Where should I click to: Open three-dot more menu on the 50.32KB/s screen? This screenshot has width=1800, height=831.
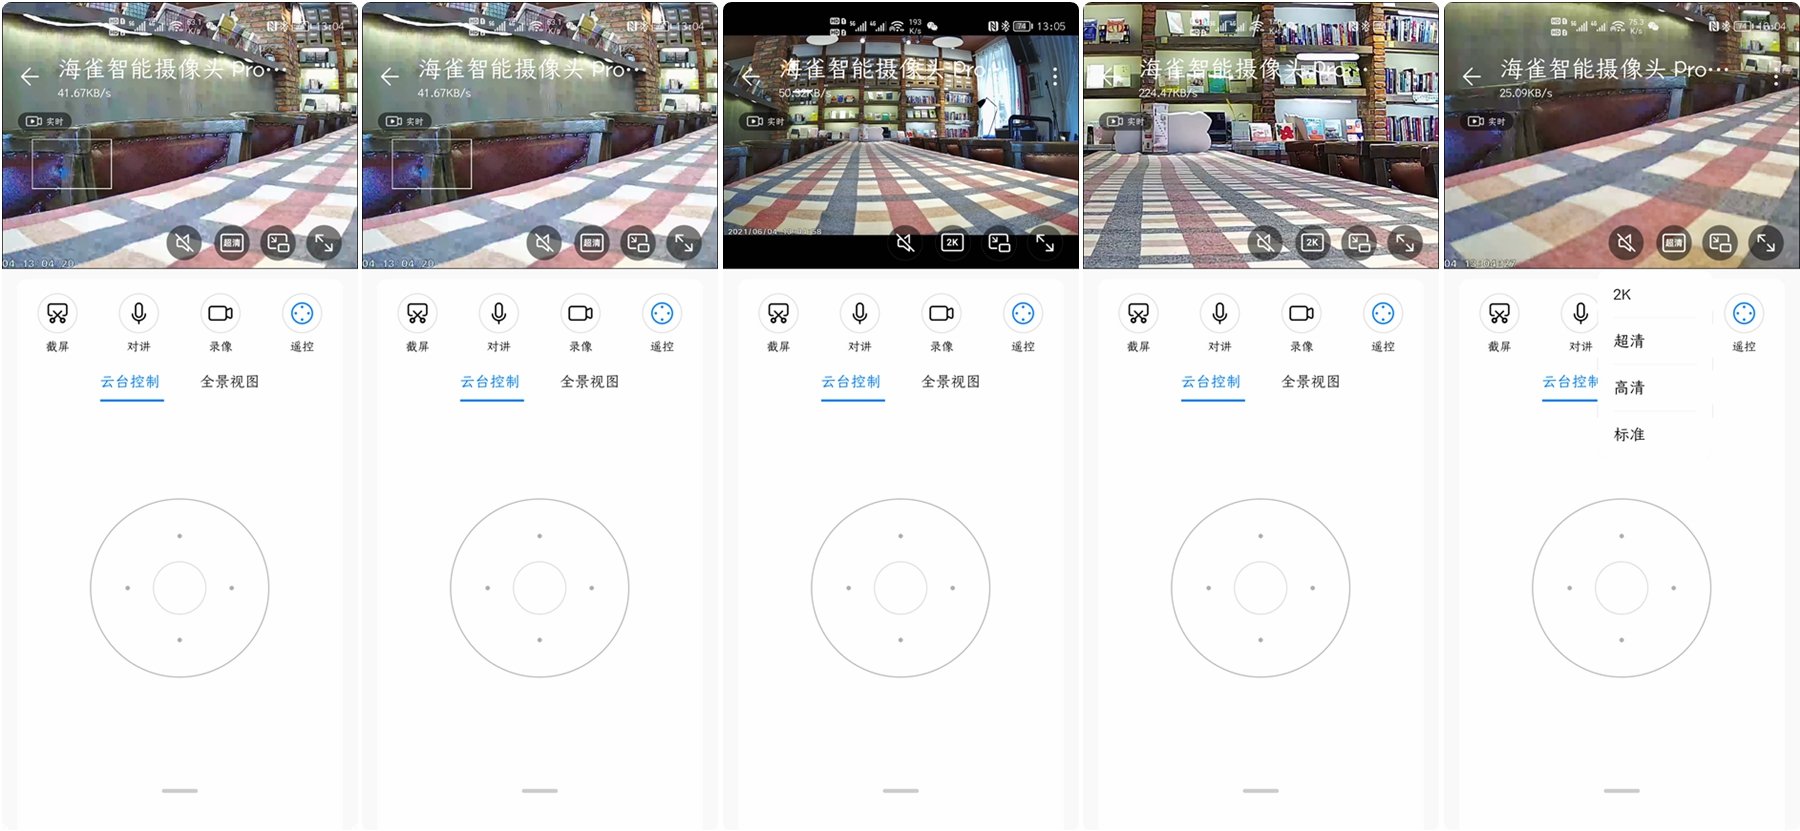pos(1055,76)
